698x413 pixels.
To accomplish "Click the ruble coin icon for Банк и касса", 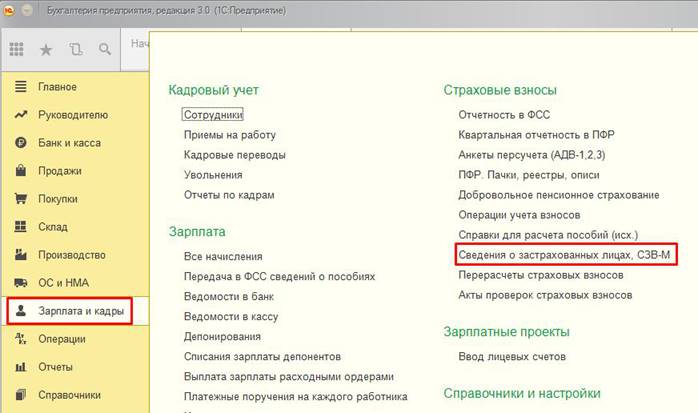I will (19, 143).
